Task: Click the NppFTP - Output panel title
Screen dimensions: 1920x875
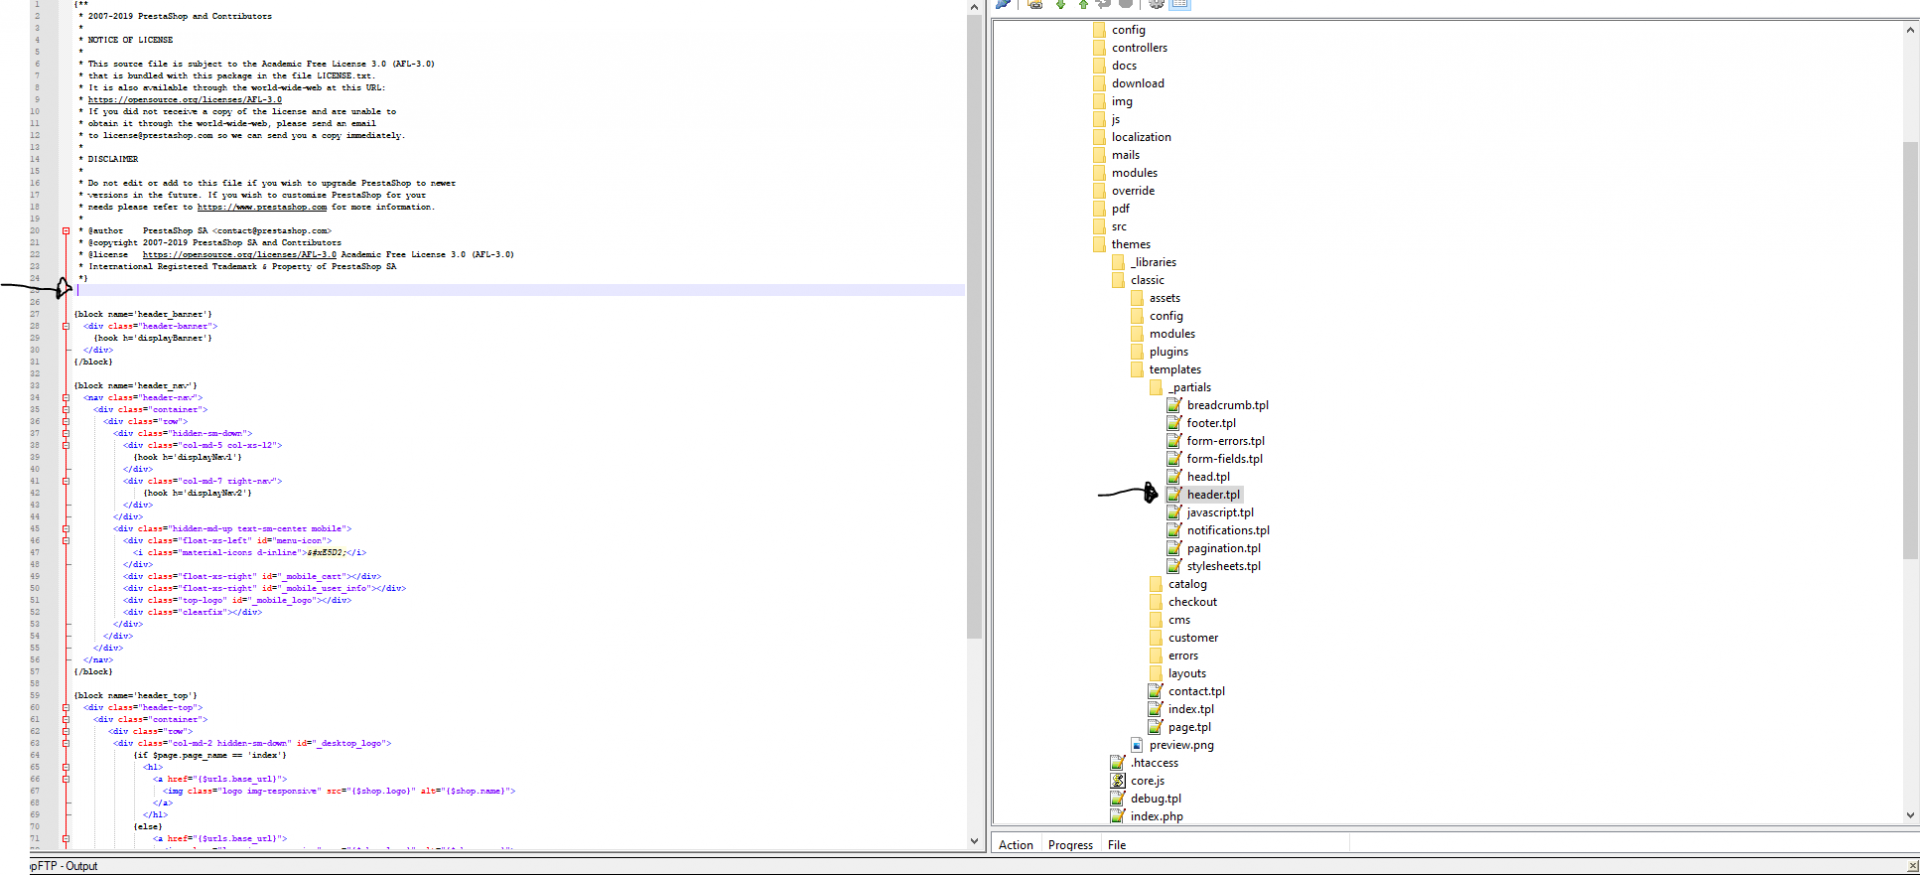Action: pos(64,866)
